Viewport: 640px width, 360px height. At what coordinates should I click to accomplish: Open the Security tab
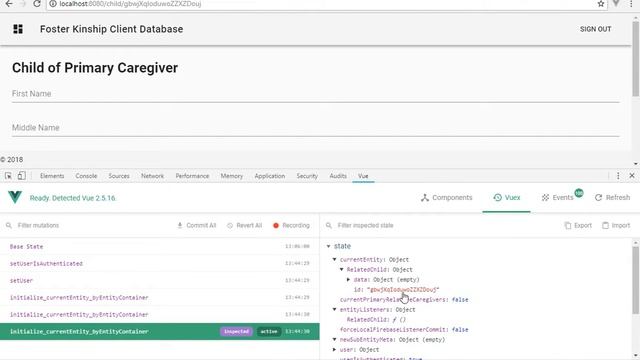[307, 176]
